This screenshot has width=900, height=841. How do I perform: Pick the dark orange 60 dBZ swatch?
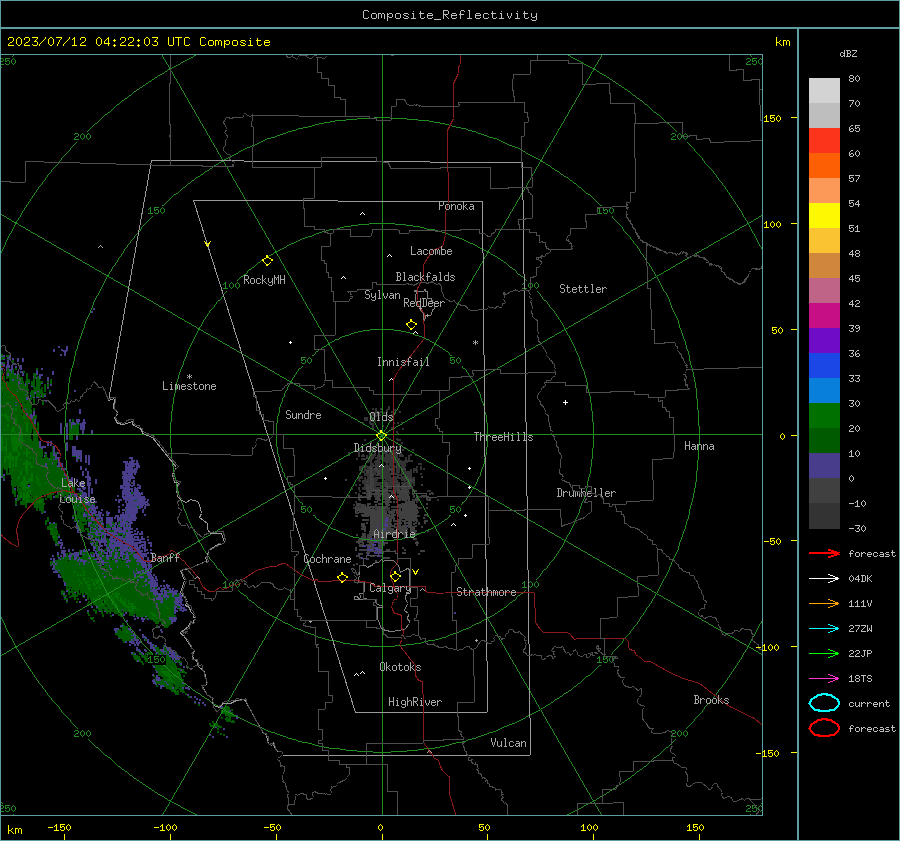(x=824, y=165)
